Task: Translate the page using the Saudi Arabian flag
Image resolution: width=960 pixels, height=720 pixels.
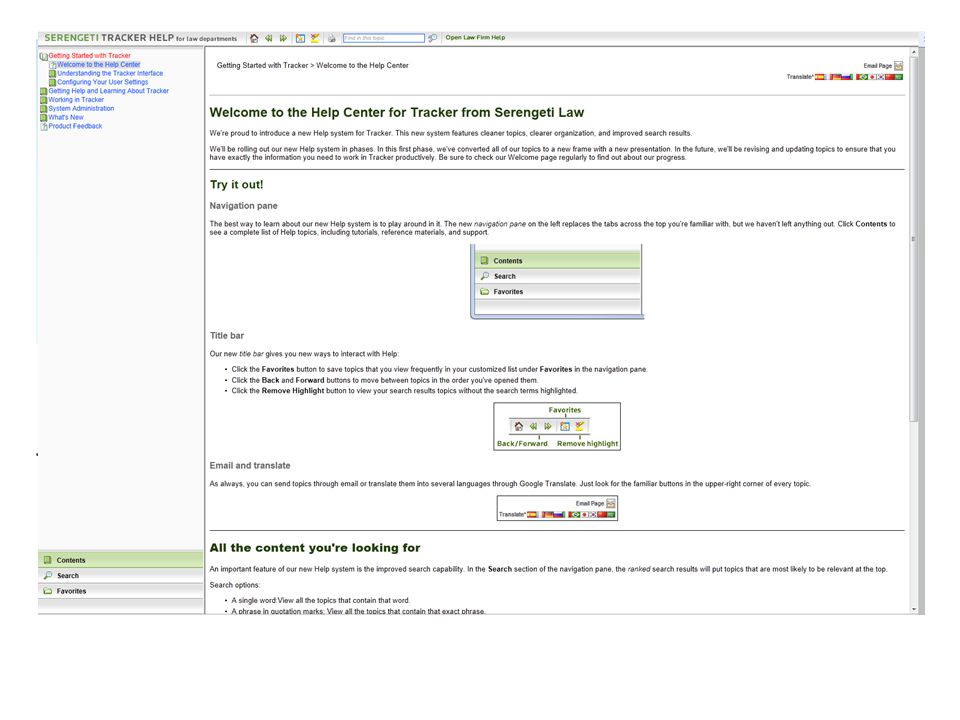Action: (899, 77)
